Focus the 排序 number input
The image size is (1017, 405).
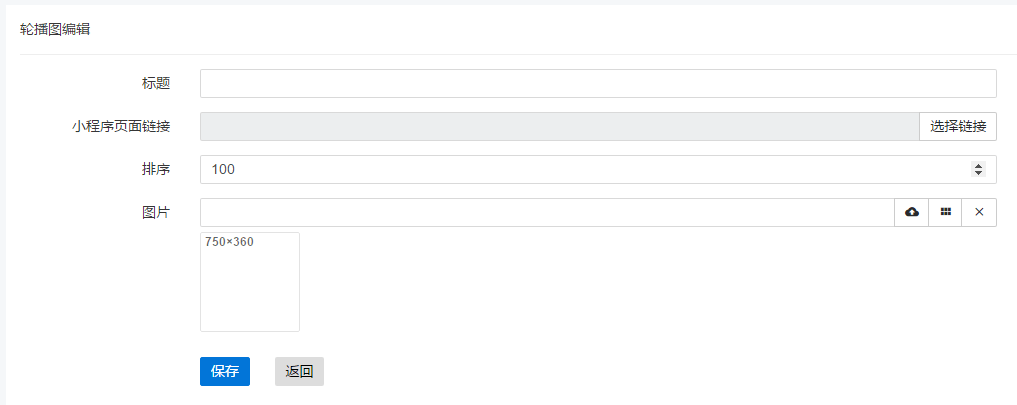[x=598, y=169]
